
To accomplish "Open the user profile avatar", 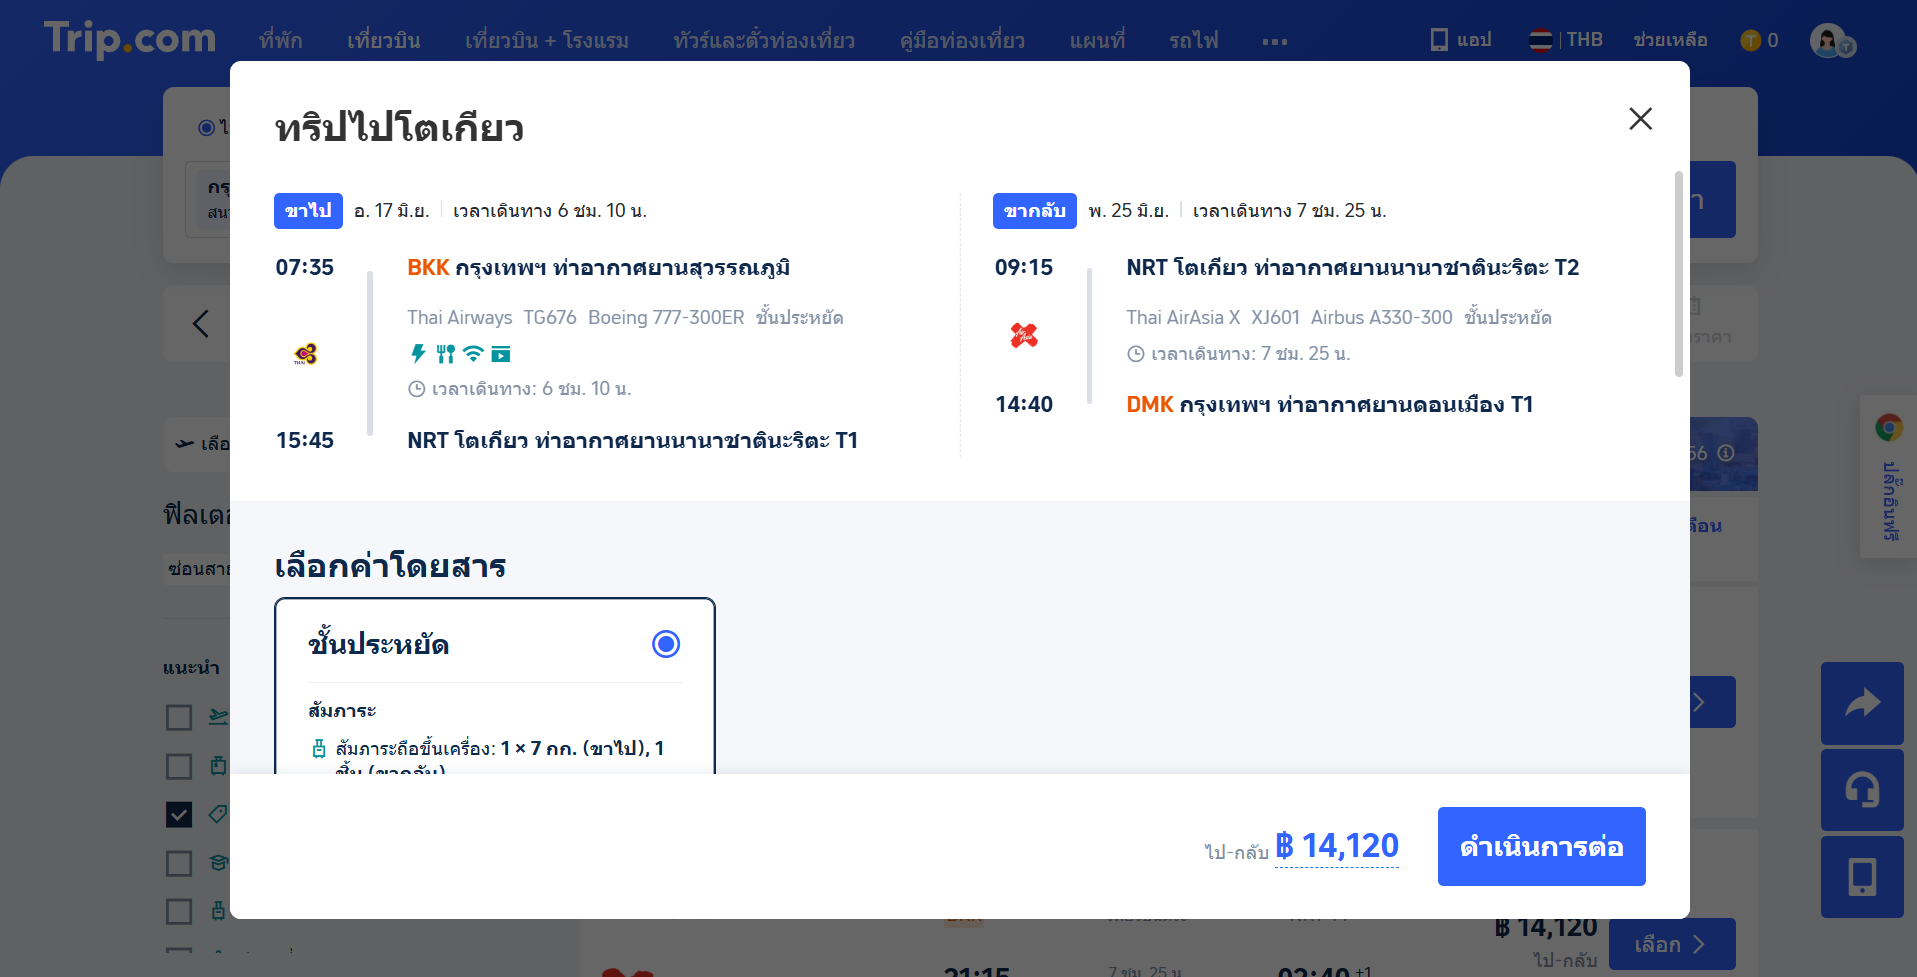I will click(1830, 41).
